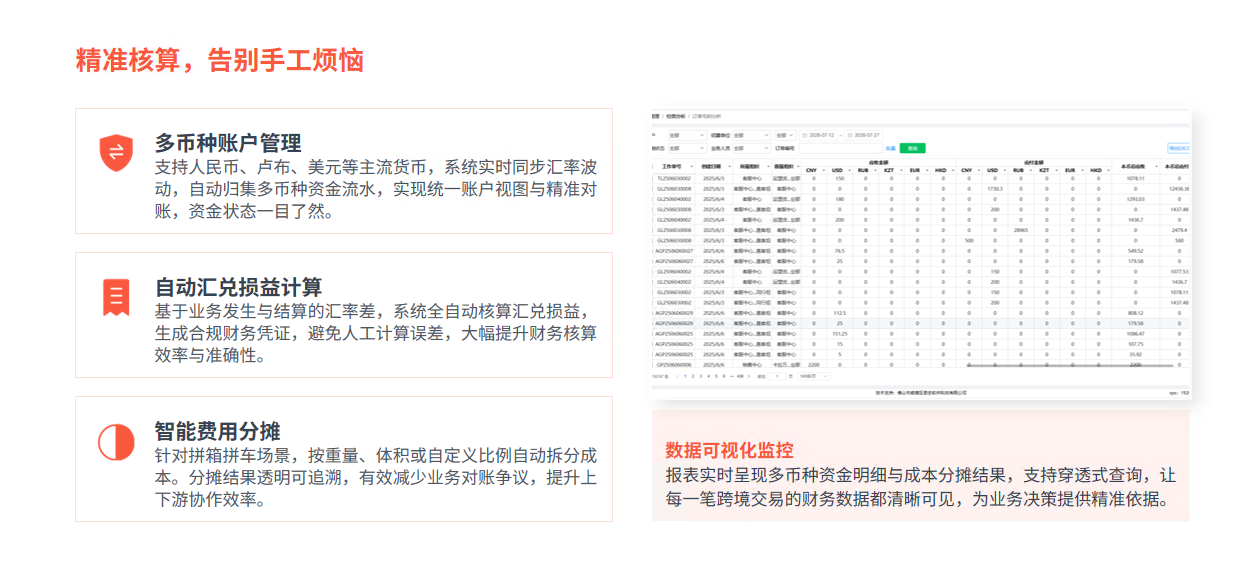Click the 订单毛利分析 breadcrumb item

pos(706,116)
